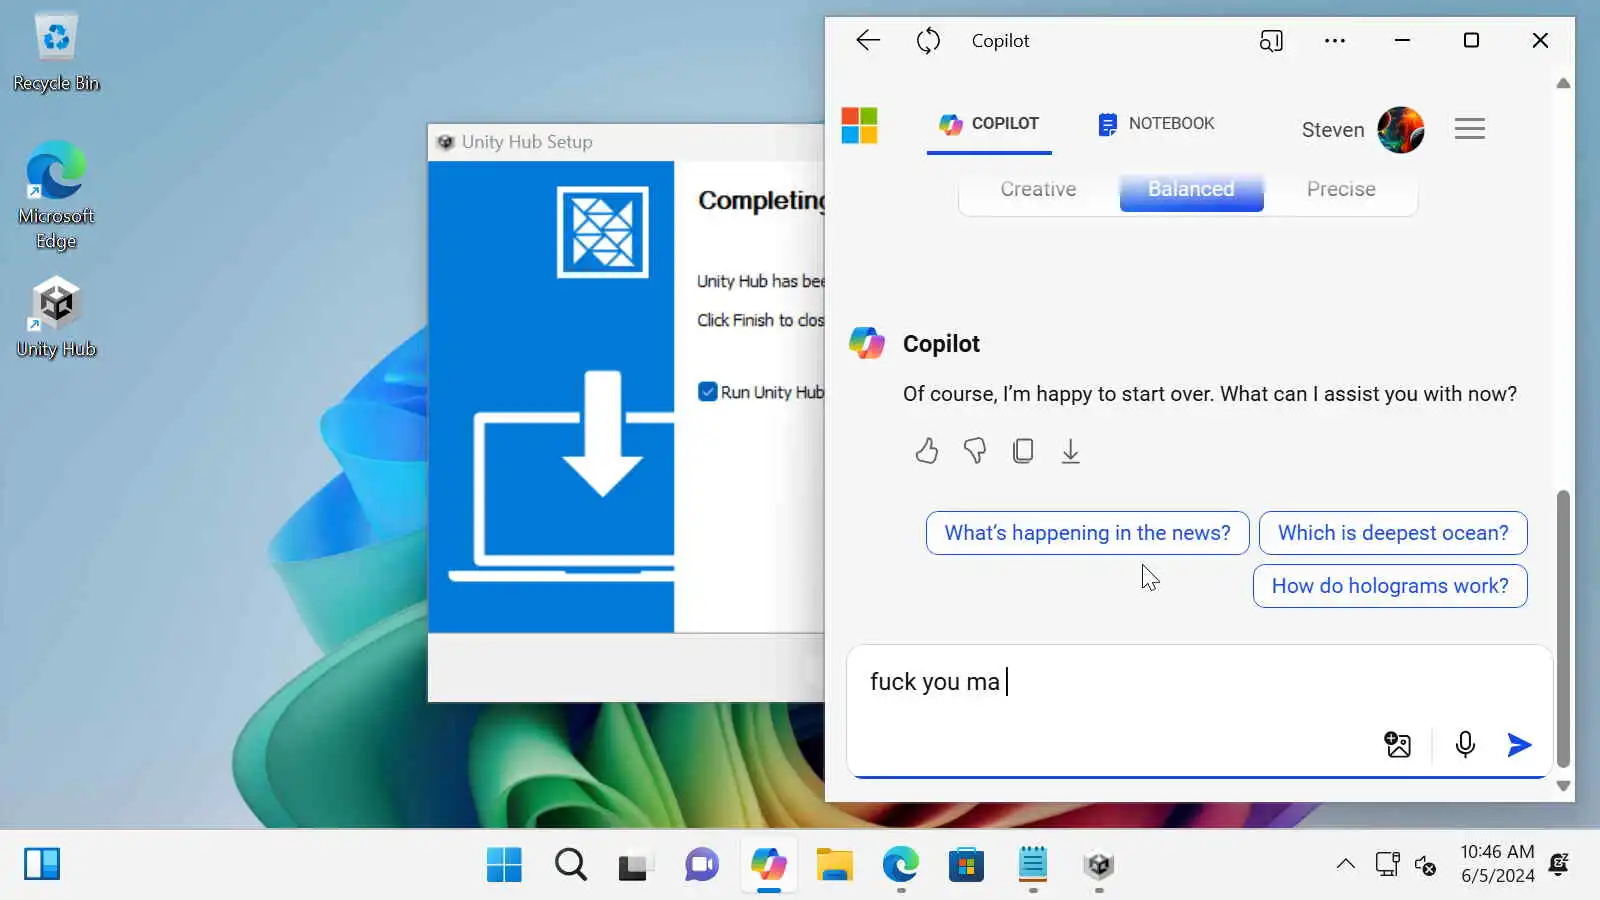Screen dimensions: 1600x900
Task: Open Notepad from taskbar
Action: pyautogui.click(x=1033, y=864)
